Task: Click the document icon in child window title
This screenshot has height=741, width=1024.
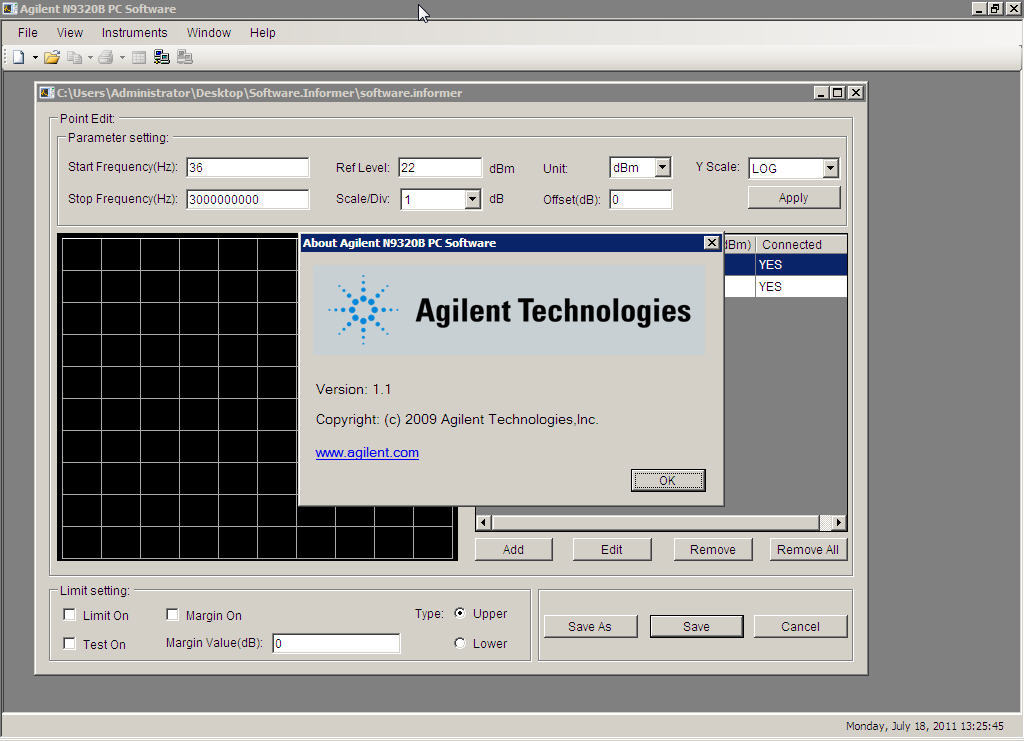Action: pyautogui.click(x=46, y=93)
